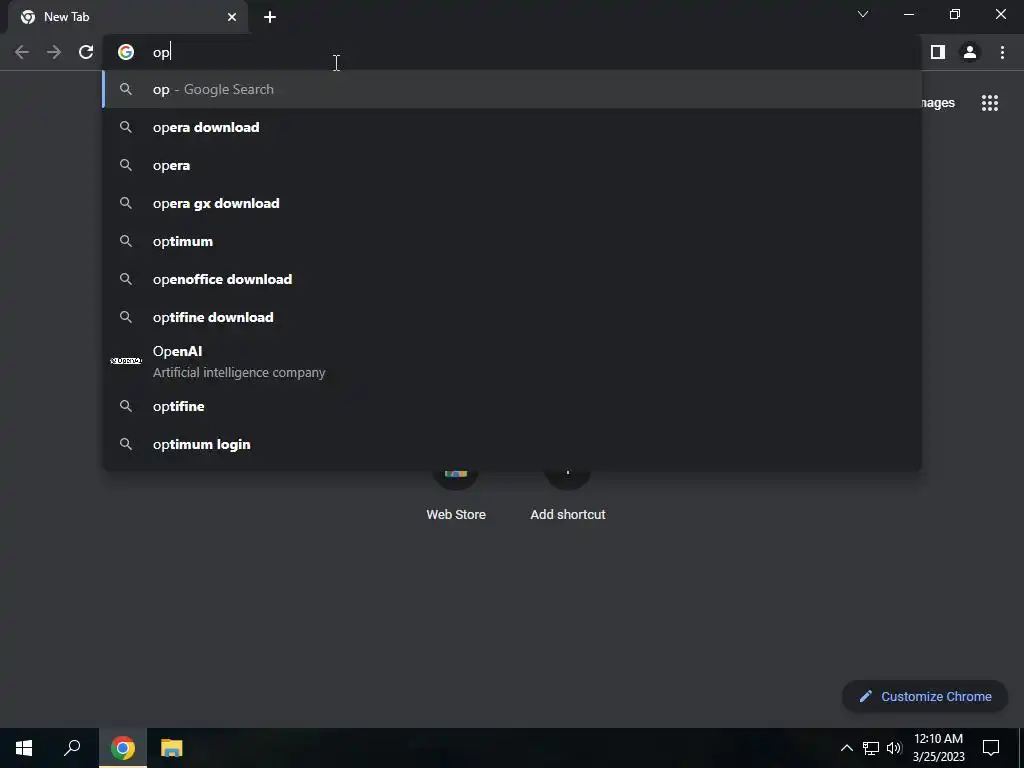Viewport: 1024px width, 768px height.
Task: Click the Chrome taskbar icon
Action: (123, 748)
